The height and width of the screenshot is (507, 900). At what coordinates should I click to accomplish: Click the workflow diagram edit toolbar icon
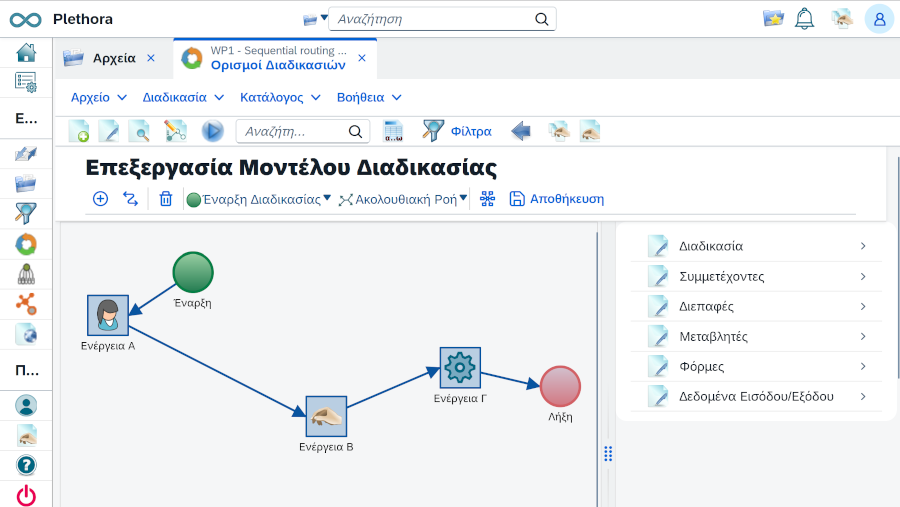176,131
